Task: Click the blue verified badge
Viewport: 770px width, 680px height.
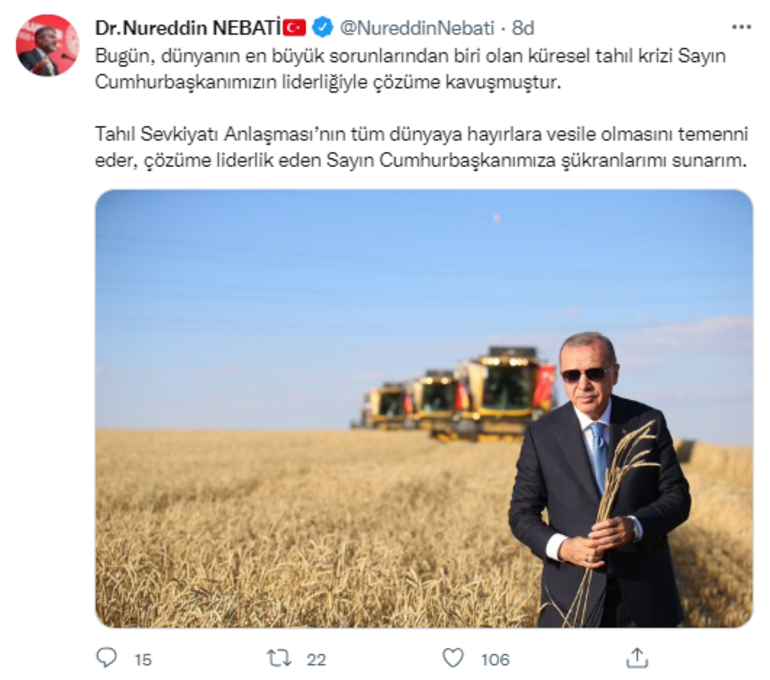Action: click(322, 27)
